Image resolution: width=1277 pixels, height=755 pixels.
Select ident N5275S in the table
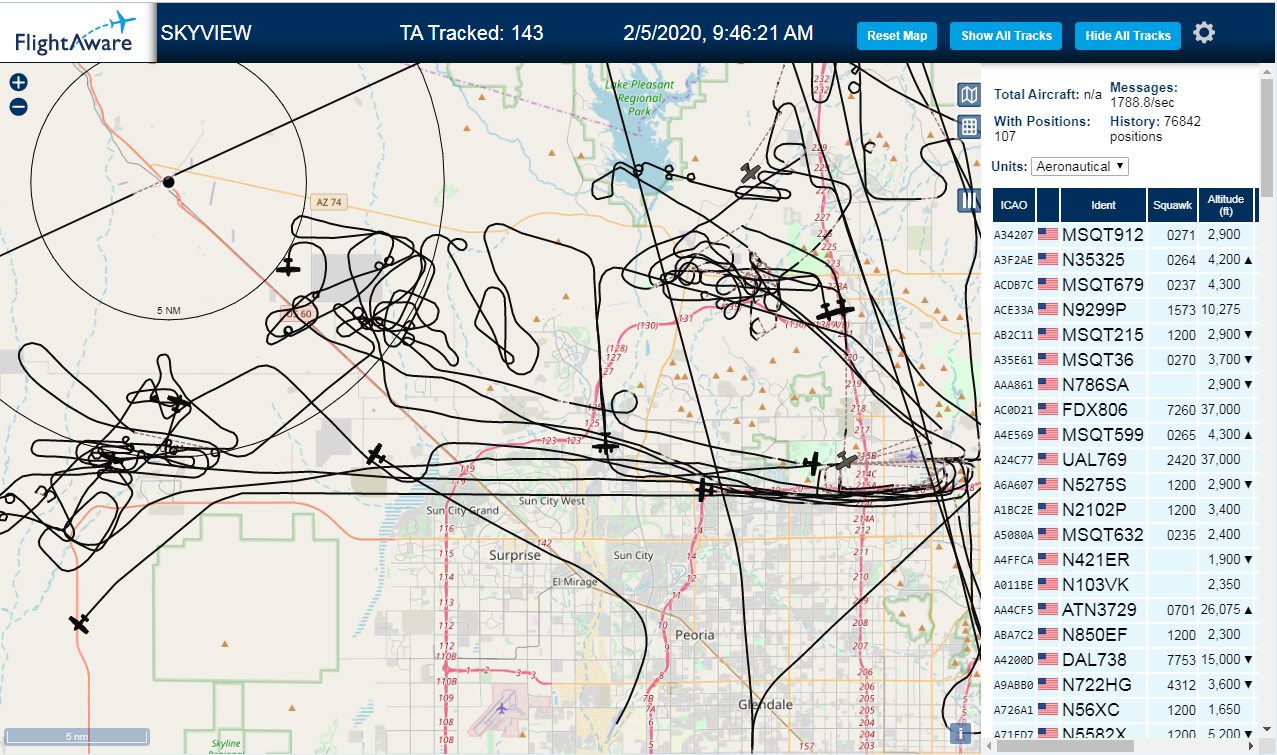point(1094,485)
